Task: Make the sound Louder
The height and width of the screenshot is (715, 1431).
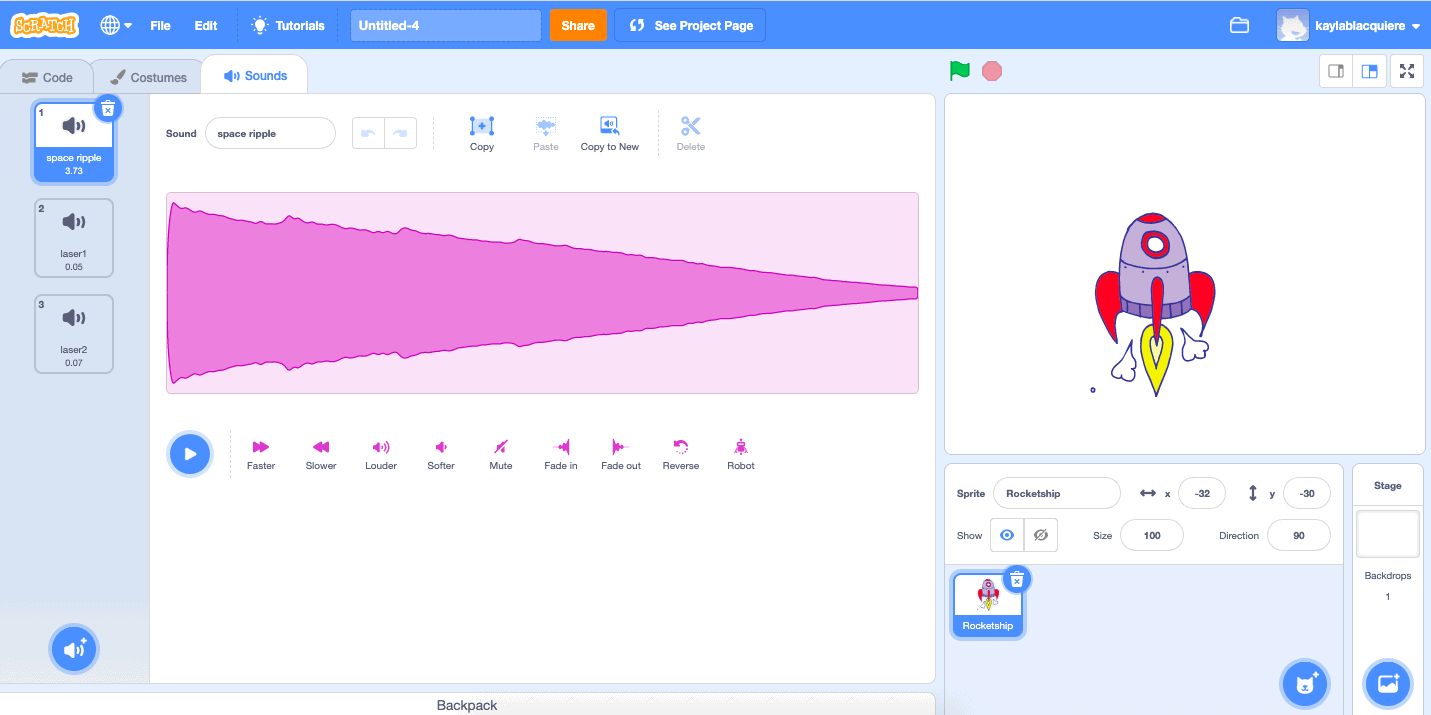Action: coord(380,452)
